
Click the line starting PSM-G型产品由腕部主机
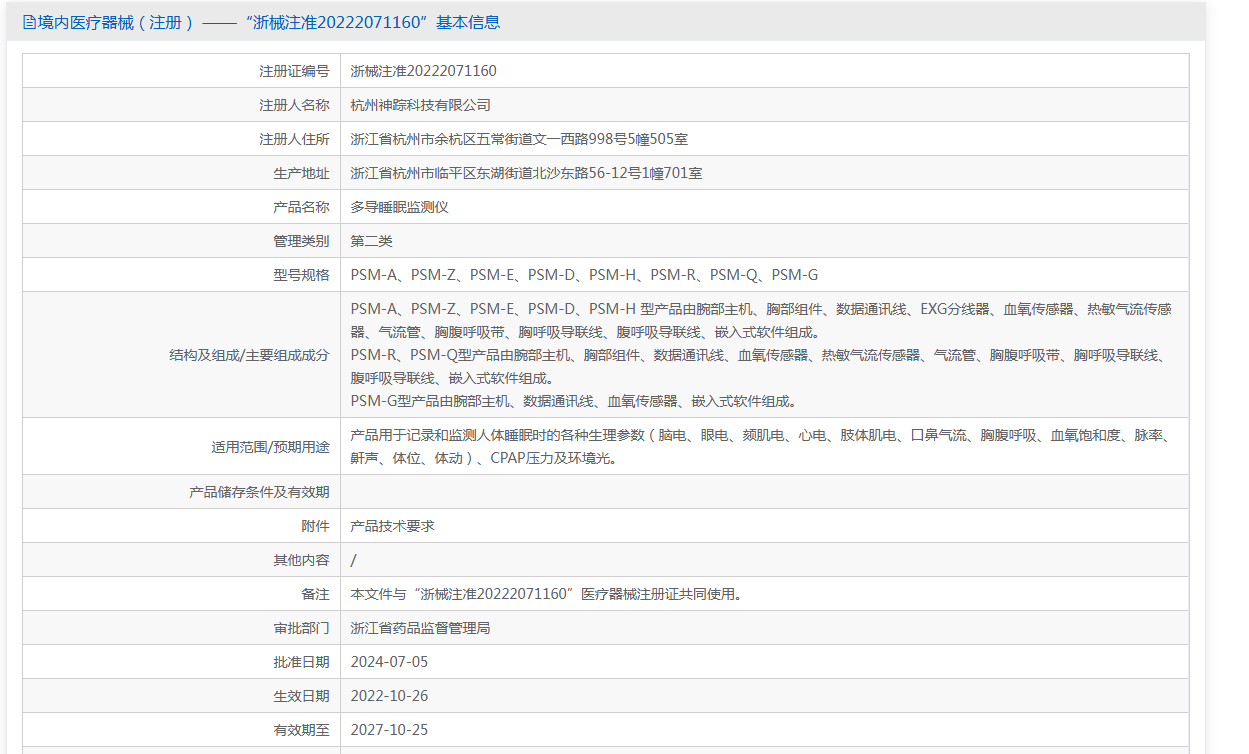[575, 401]
